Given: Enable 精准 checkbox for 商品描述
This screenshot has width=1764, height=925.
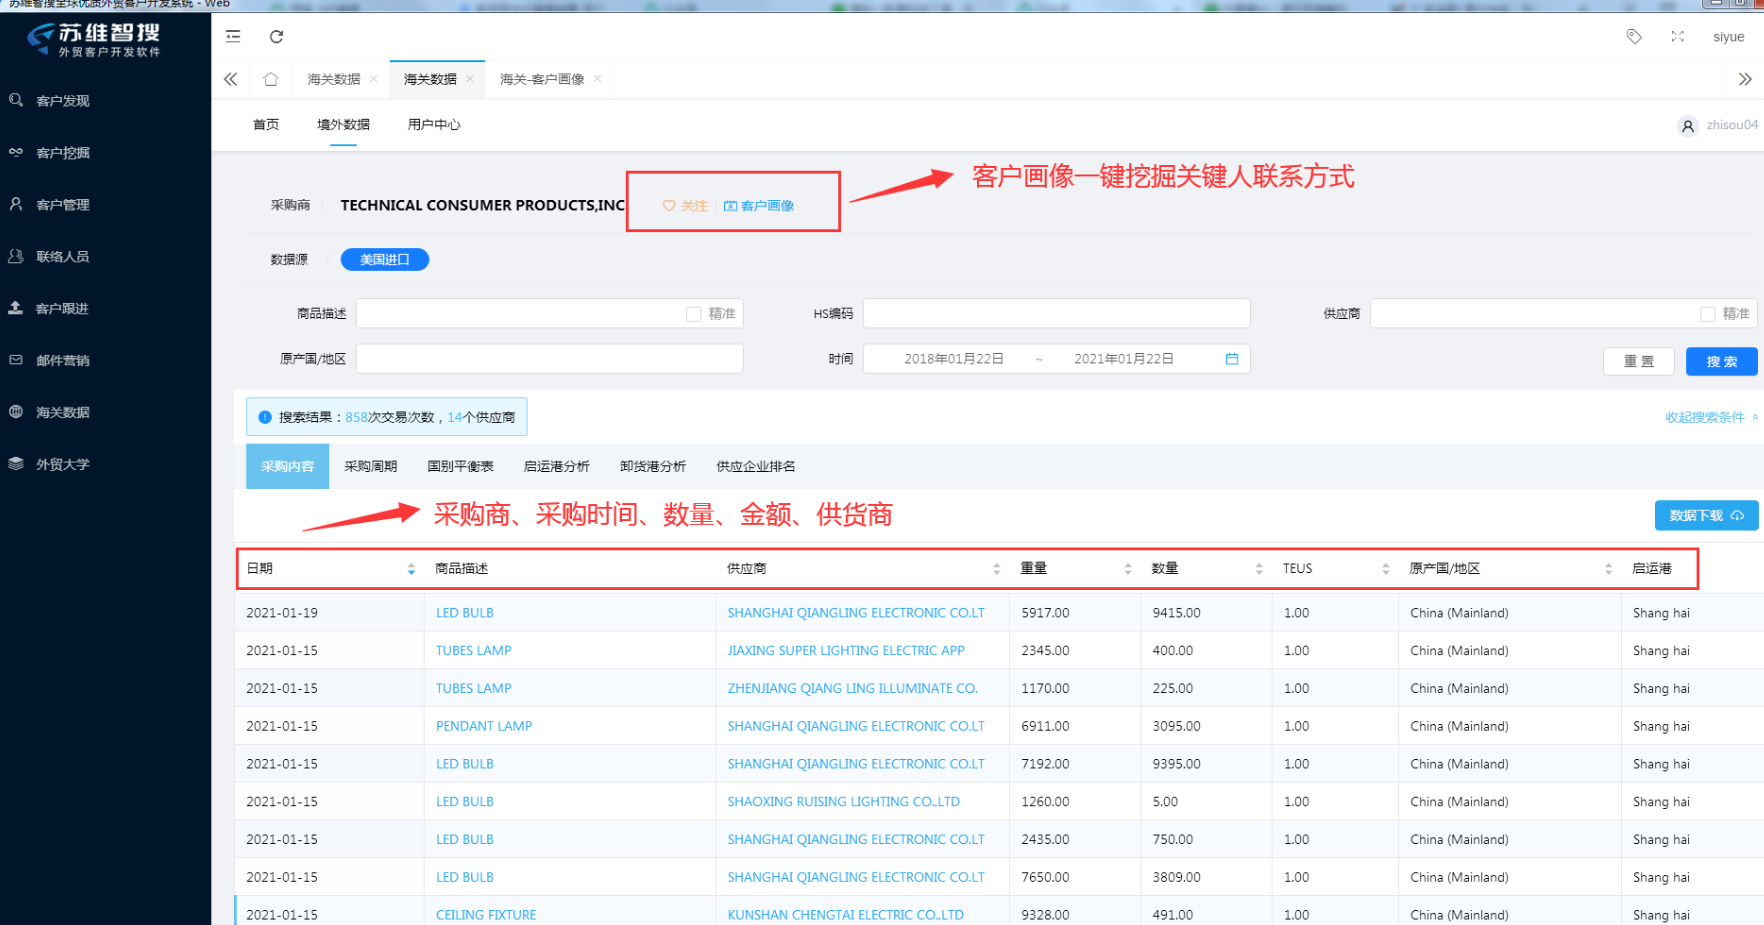Looking at the screenshot, I should (x=694, y=314).
